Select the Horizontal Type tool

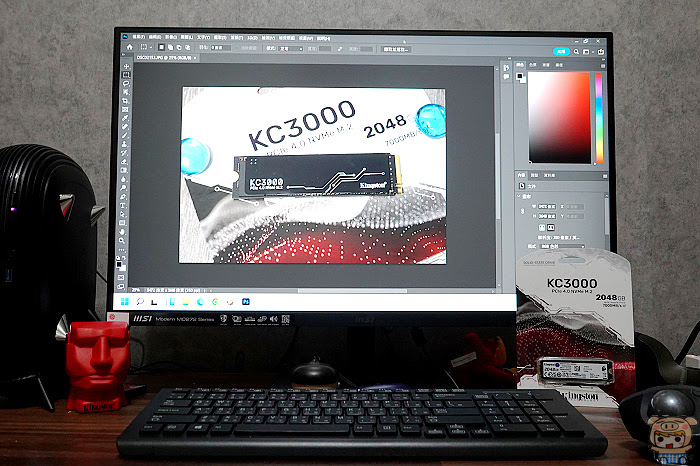123,206
